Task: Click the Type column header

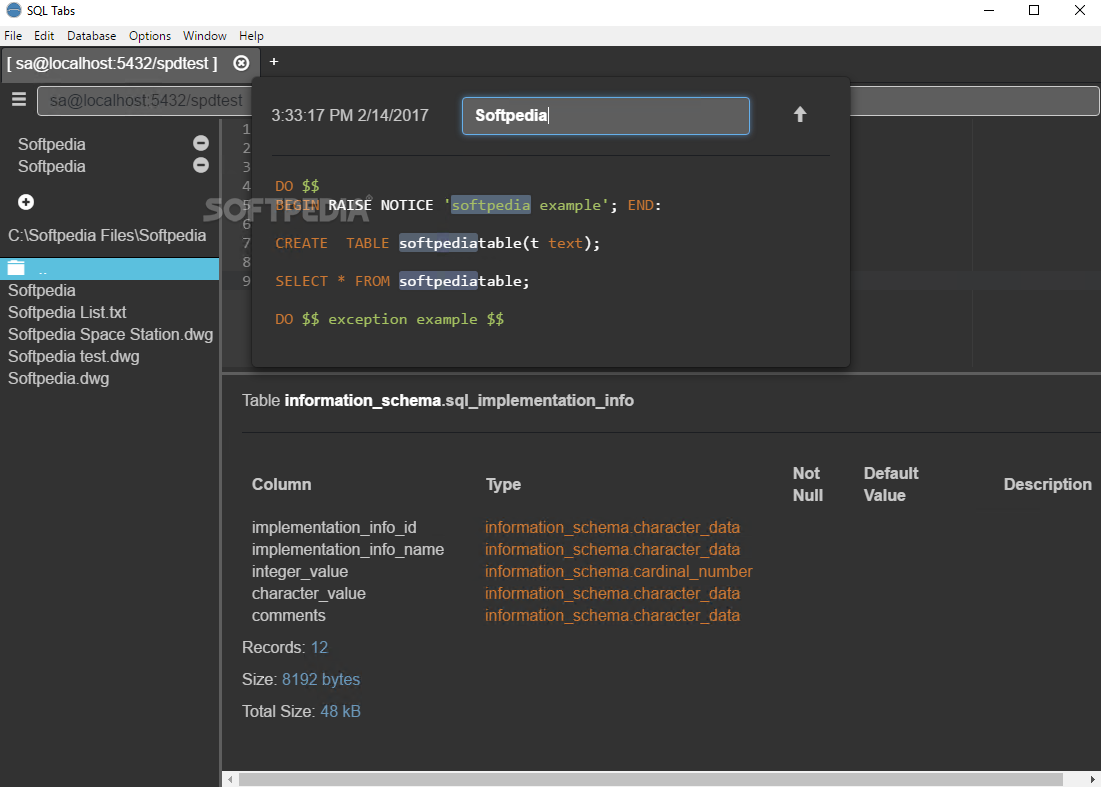Action: pos(503,484)
